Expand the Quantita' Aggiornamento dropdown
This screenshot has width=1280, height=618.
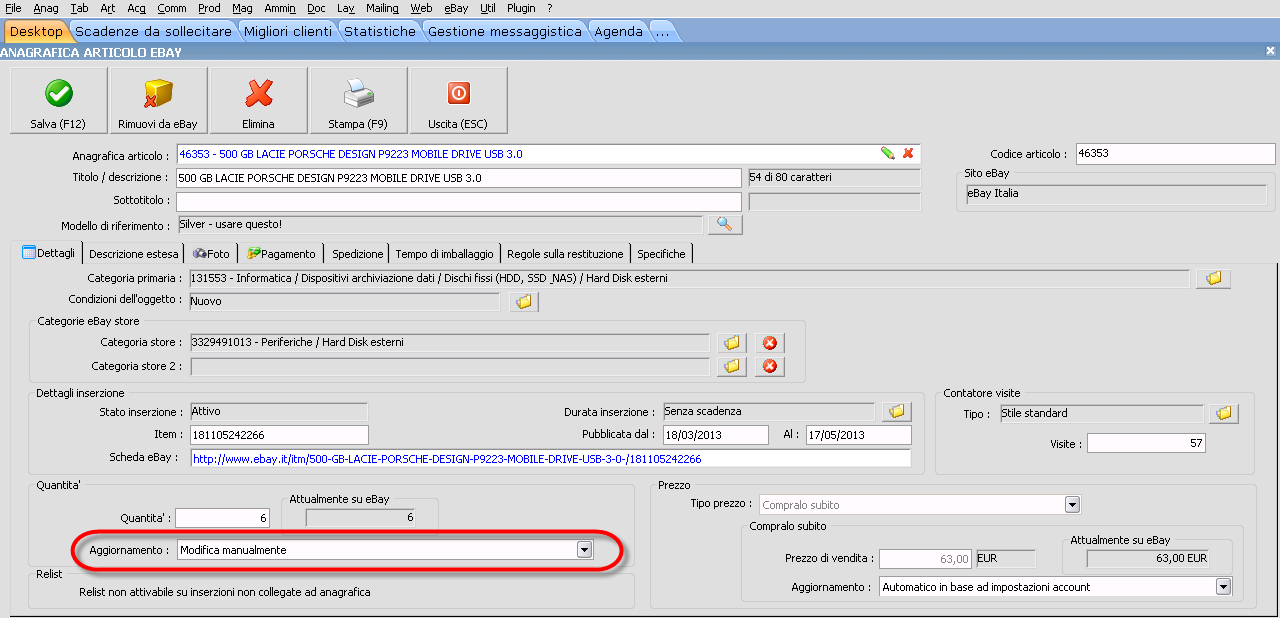pos(584,550)
